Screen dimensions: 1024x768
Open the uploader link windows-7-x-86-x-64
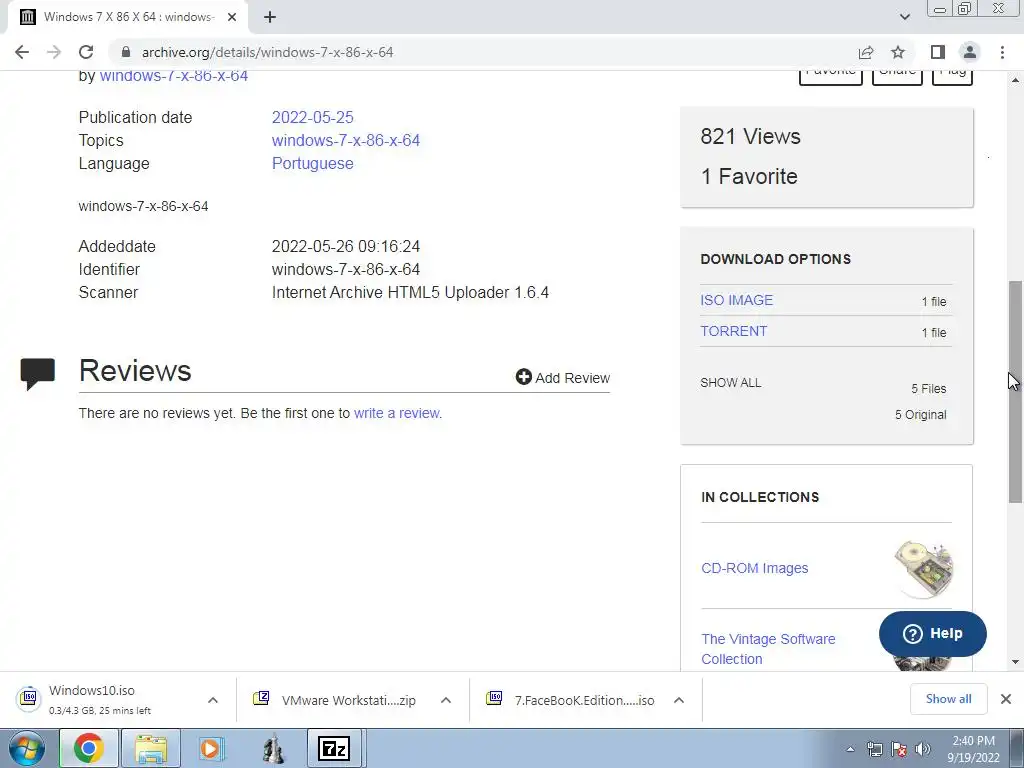tap(174, 75)
